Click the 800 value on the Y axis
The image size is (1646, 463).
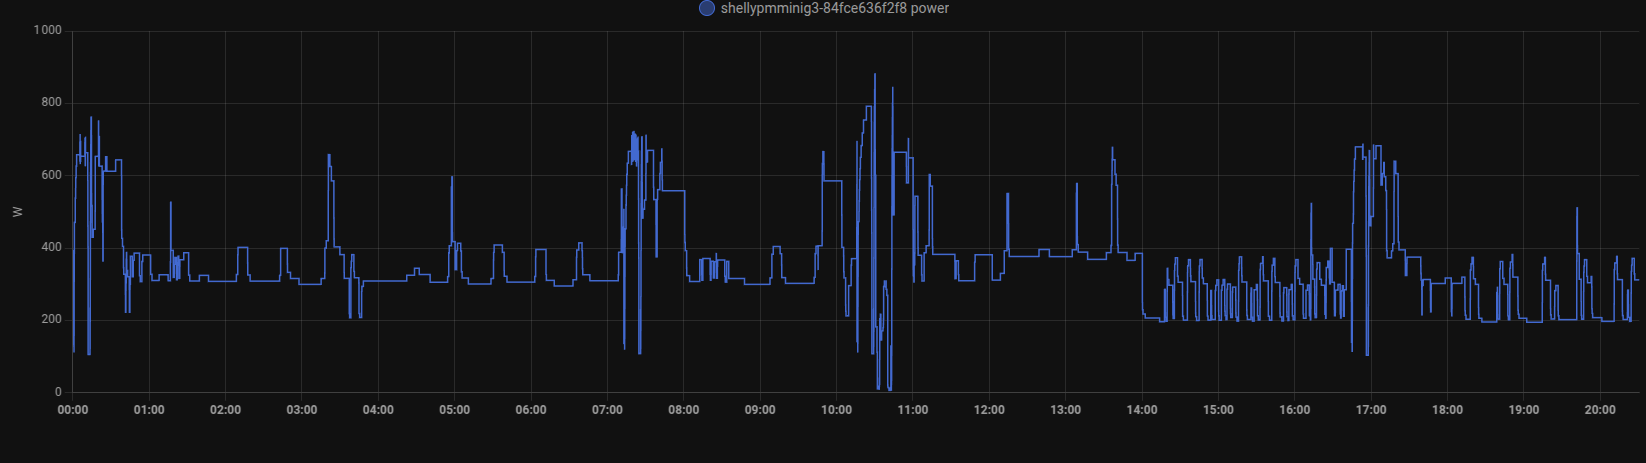point(51,102)
